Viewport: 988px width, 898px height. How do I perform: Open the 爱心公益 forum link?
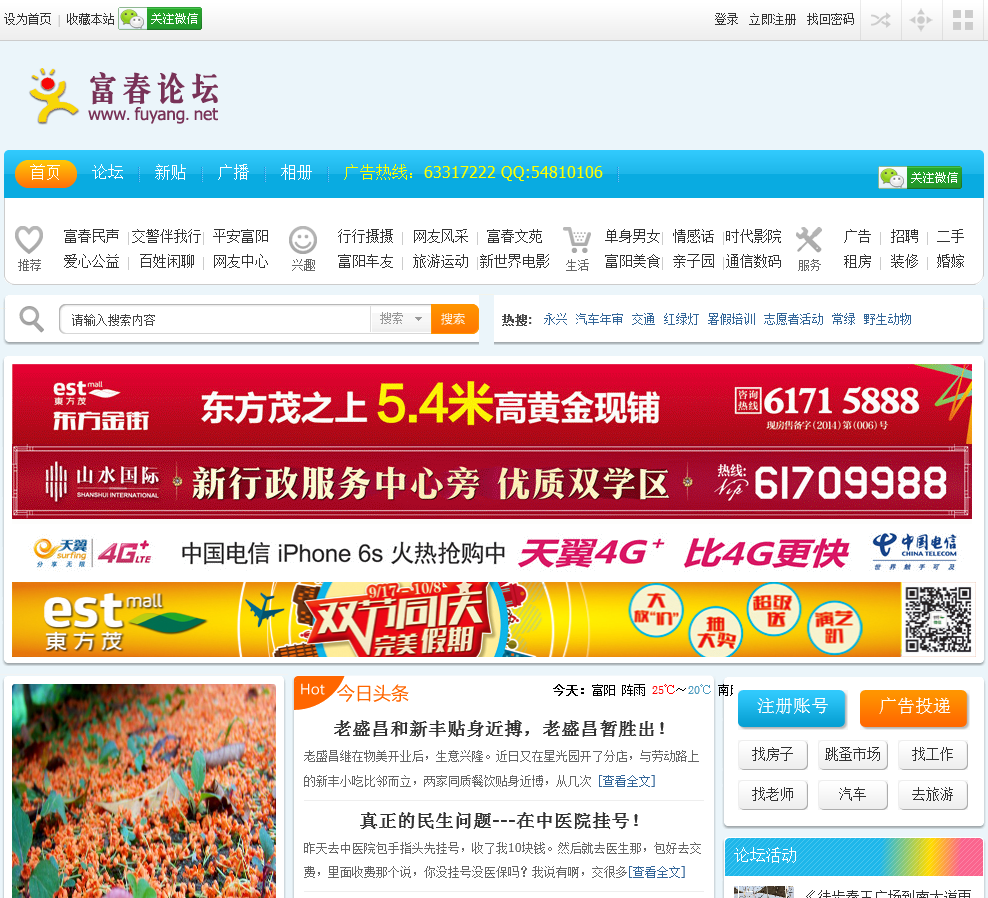pyautogui.click(x=91, y=262)
